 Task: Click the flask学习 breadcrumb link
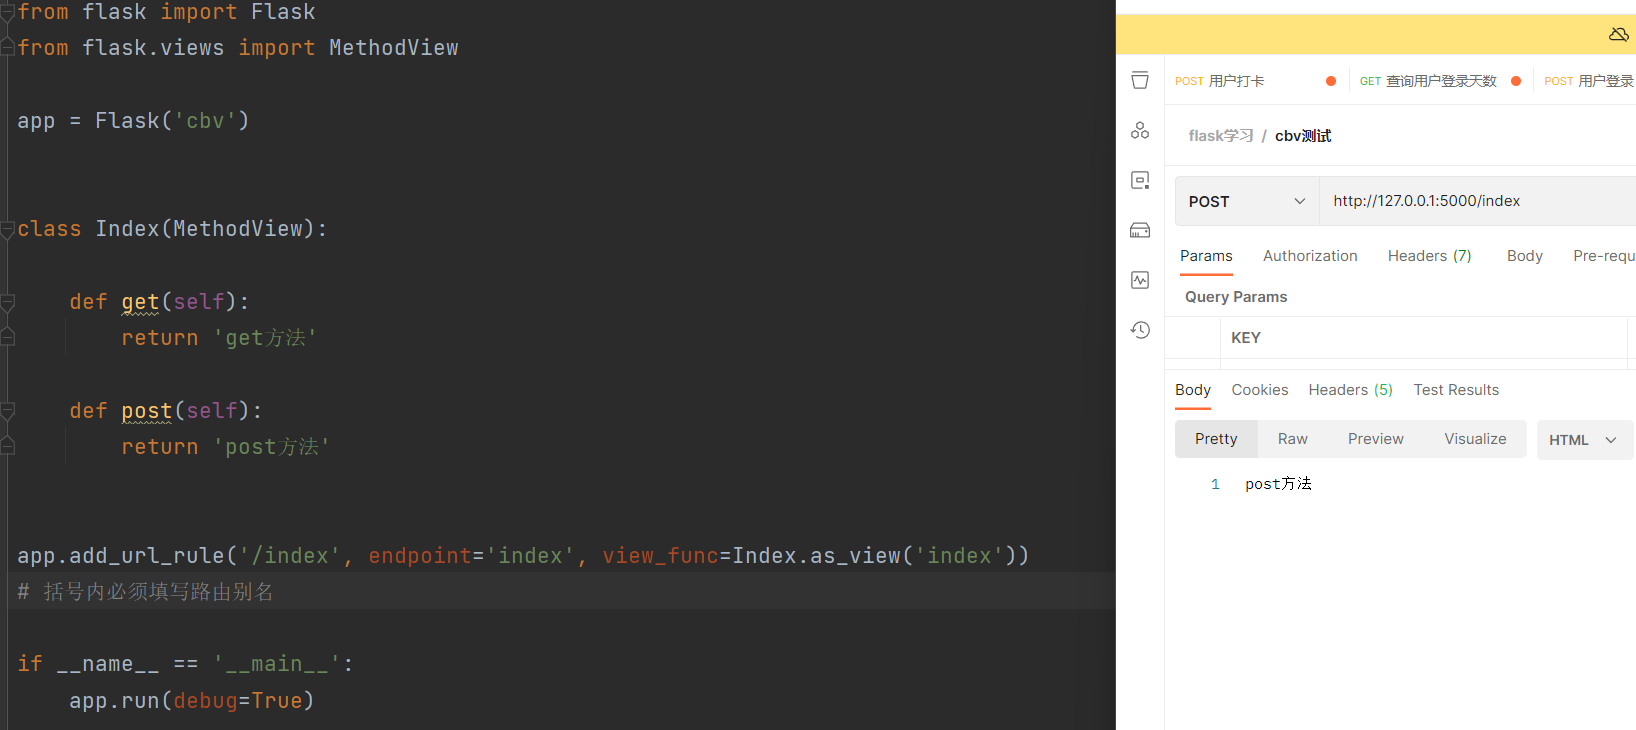[x=1220, y=136]
